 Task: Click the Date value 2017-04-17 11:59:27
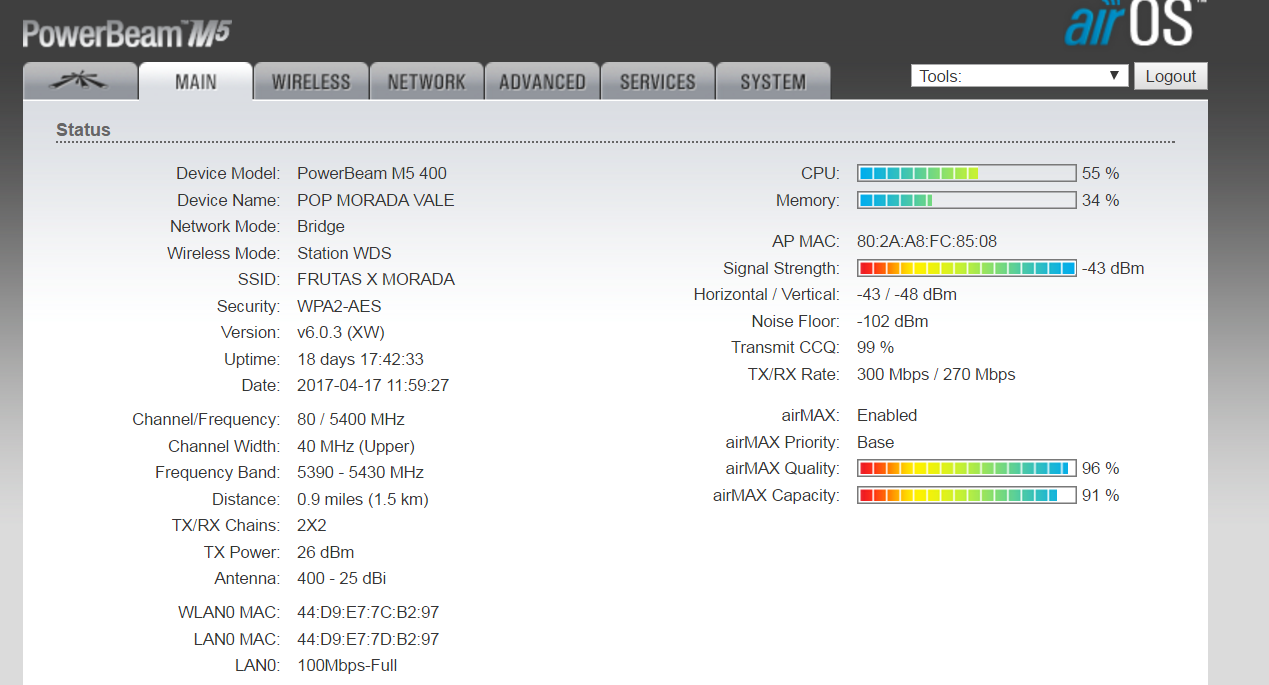pyautogui.click(x=373, y=385)
